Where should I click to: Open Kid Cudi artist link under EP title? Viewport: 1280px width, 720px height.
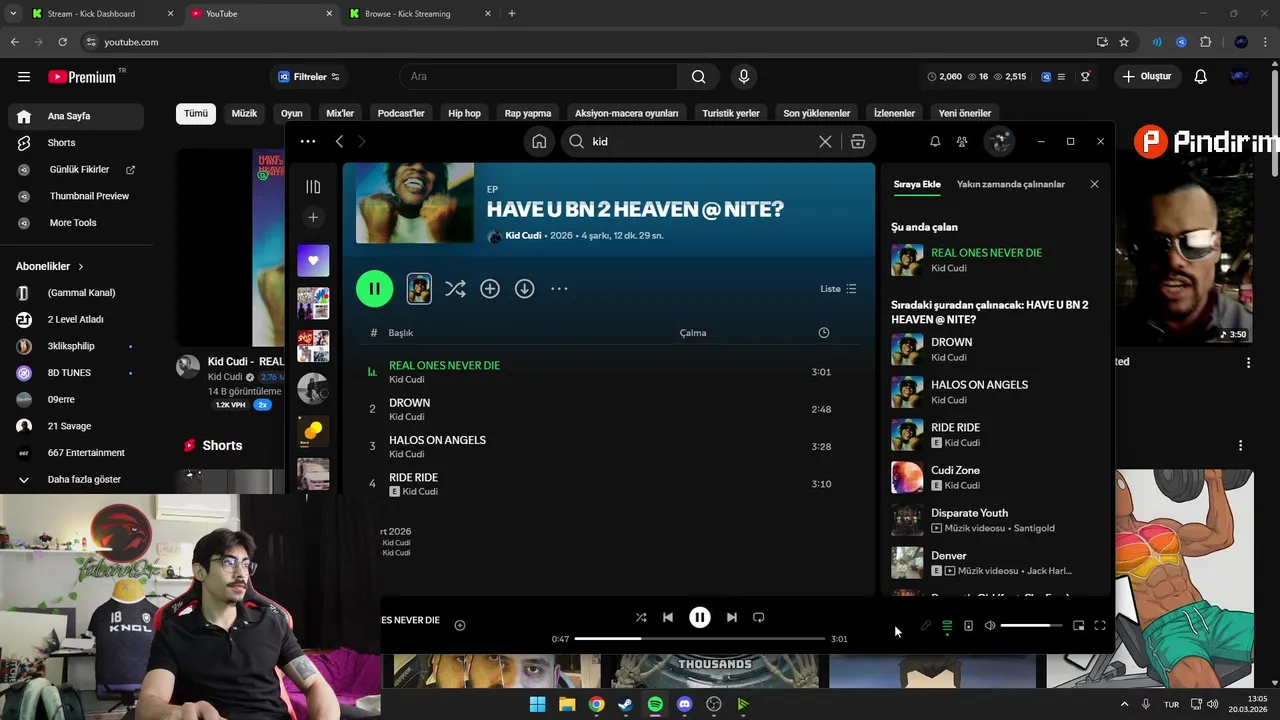[523, 236]
